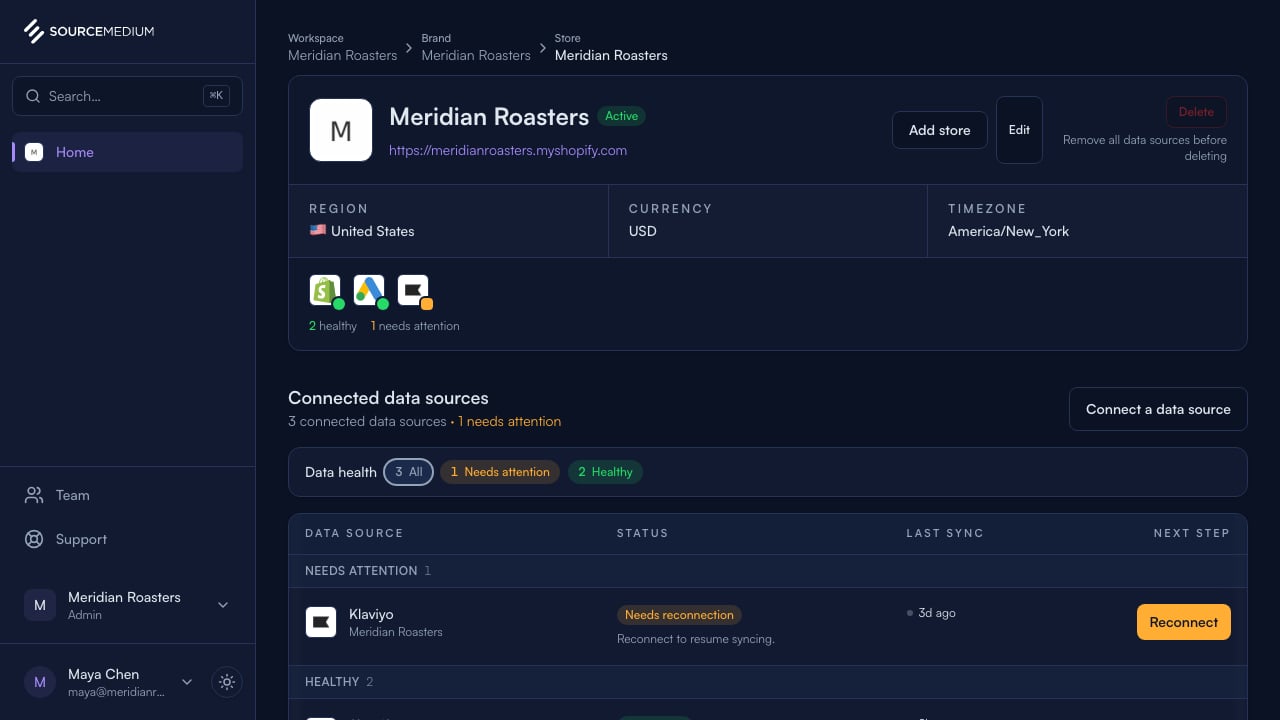Click the Edit button
This screenshot has height=720, width=1280.
point(1019,130)
